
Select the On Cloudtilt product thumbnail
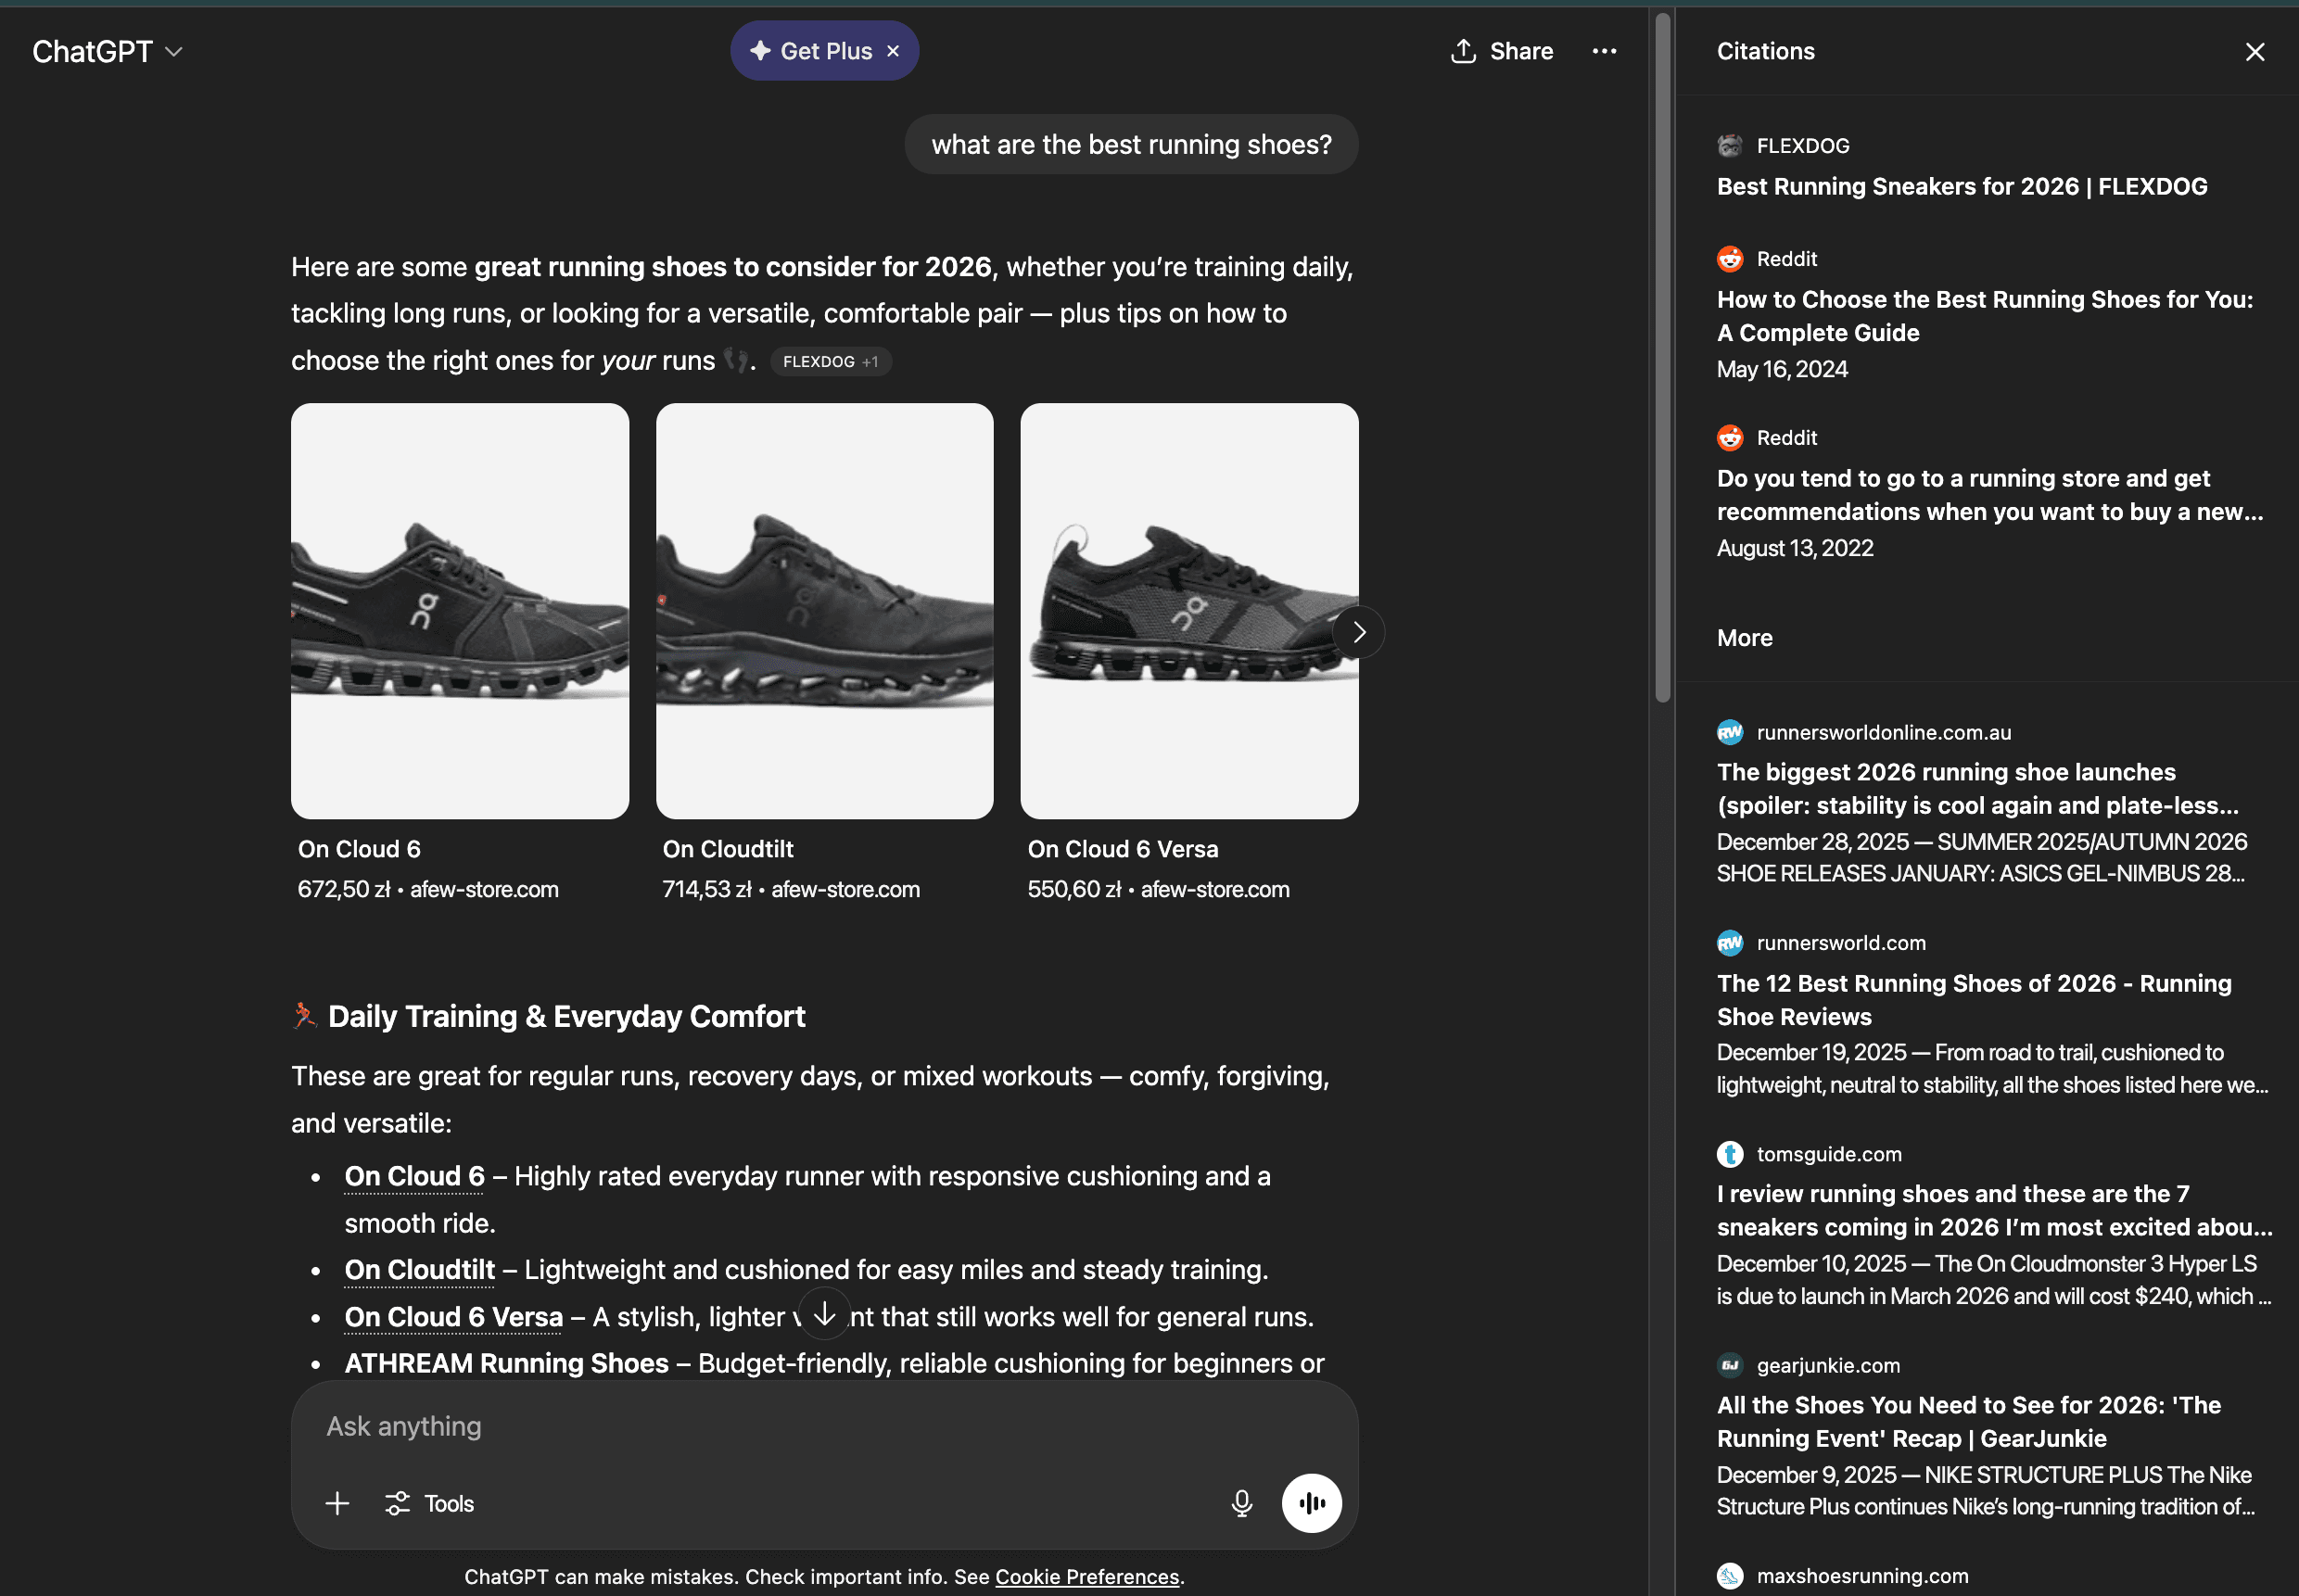[x=823, y=610]
